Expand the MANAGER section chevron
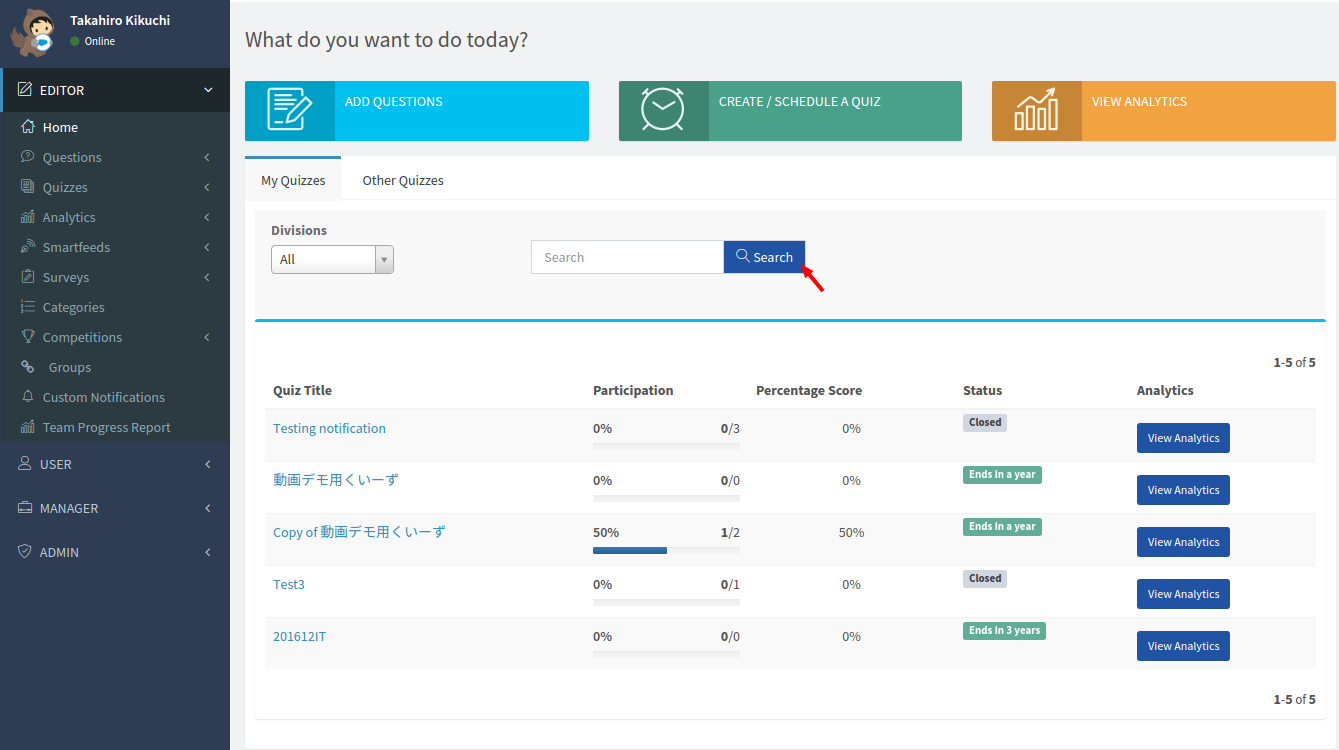This screenshot has height=750, width=1339. [208, 508]
